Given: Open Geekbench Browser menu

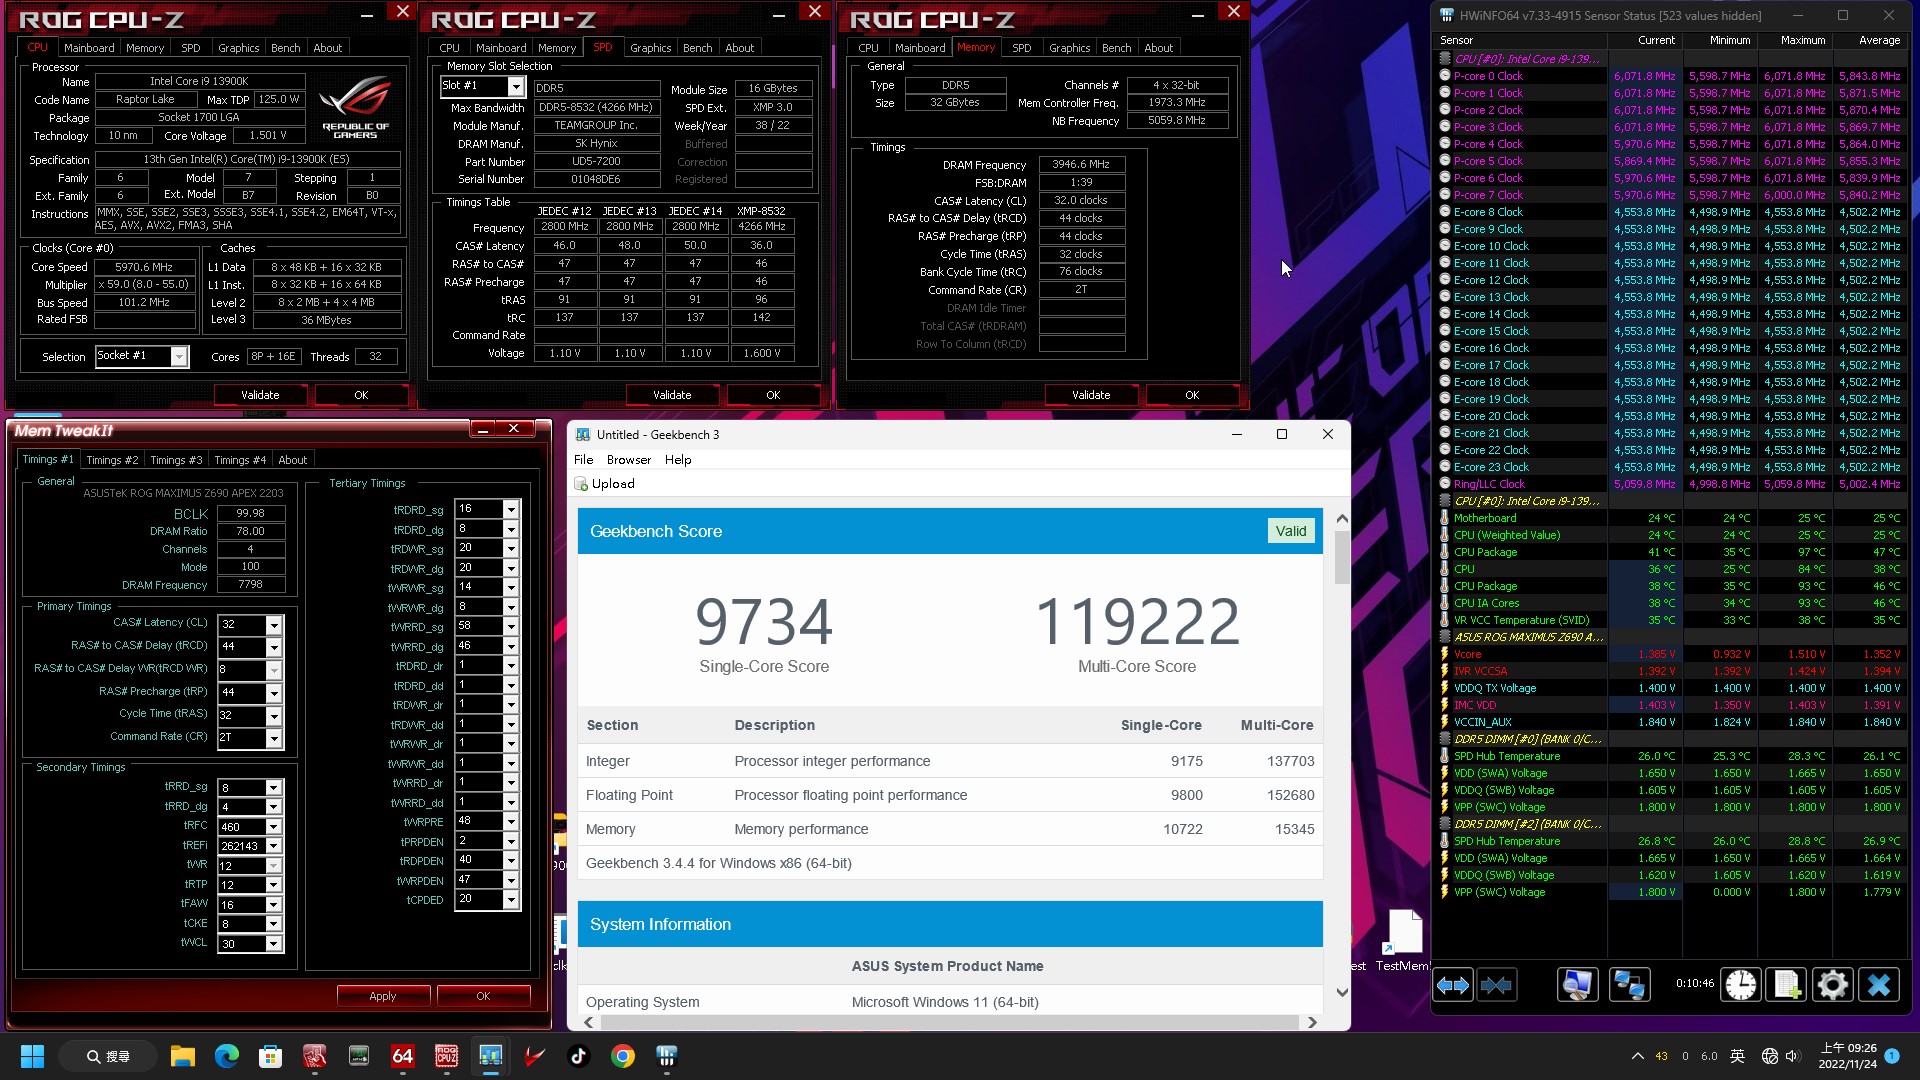Looking at the screenshot, I should tap(629, 460).
